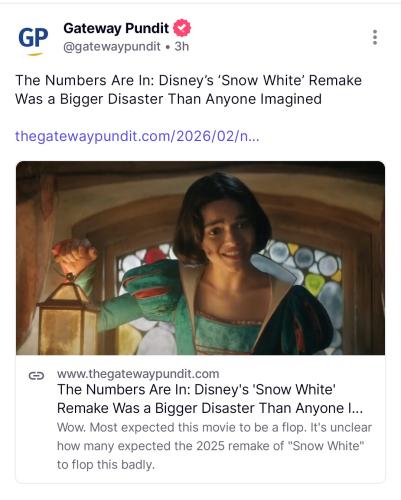401x500 pixels.
Task: Open the three-dot post options menu
Action: point(375,37)
